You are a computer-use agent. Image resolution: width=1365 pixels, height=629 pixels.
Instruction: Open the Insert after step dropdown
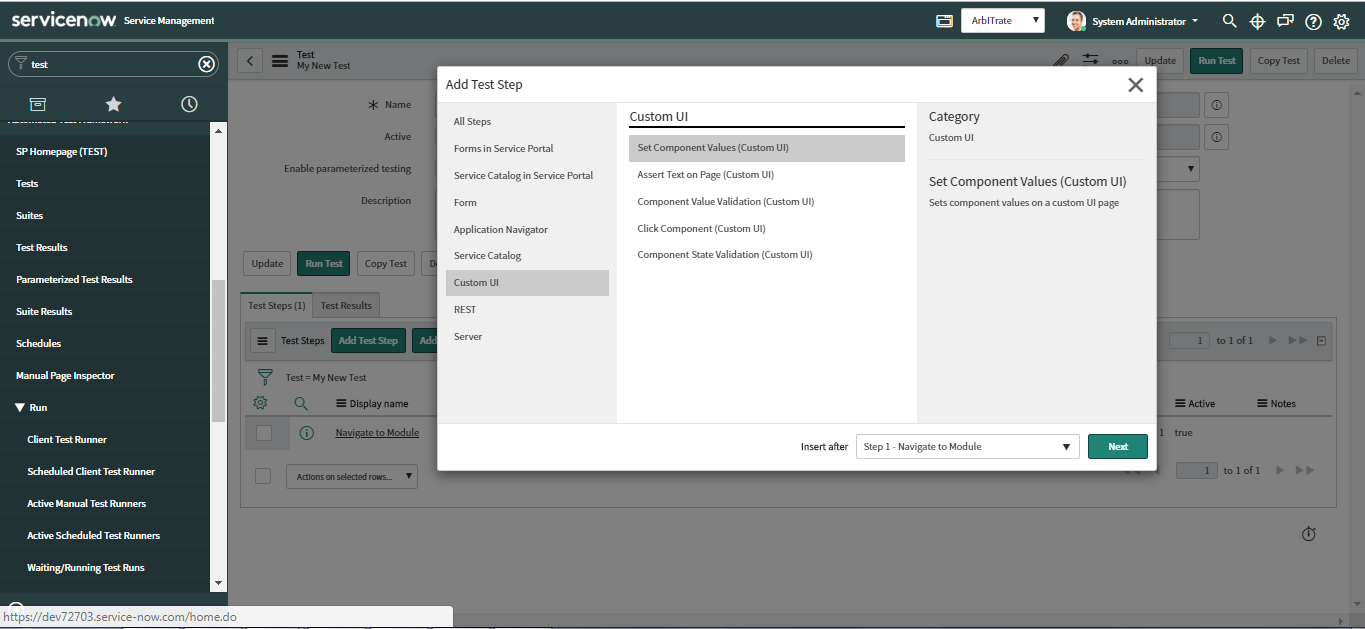(966, 446)
